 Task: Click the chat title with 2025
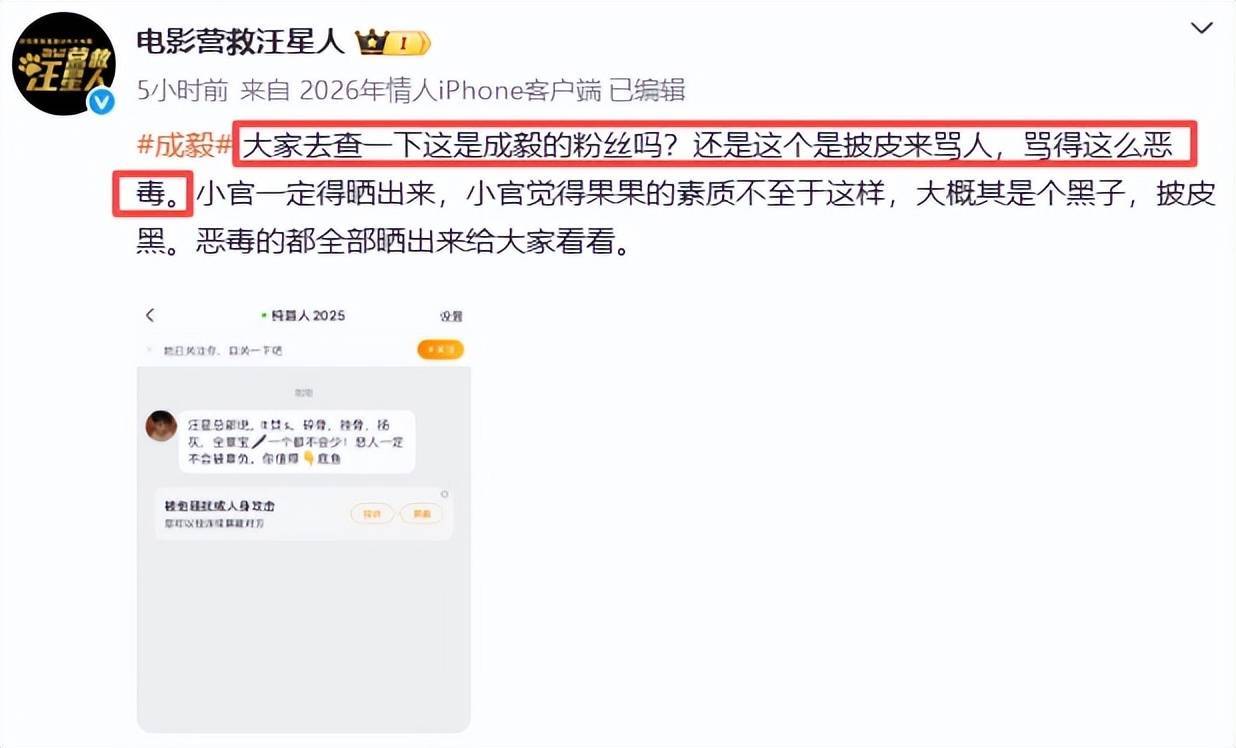click(x=308, y=315)
